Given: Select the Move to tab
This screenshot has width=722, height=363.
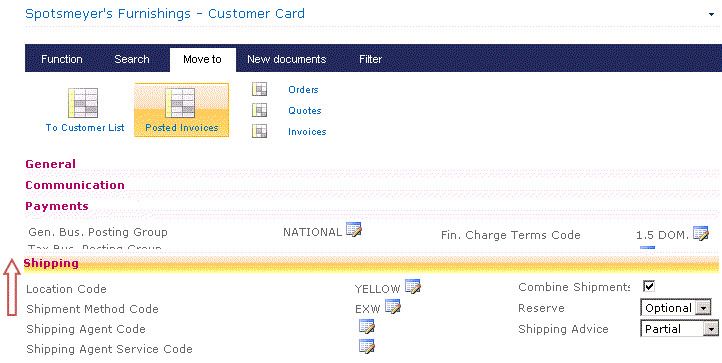Looking at the screenshot, I should 202,59.
